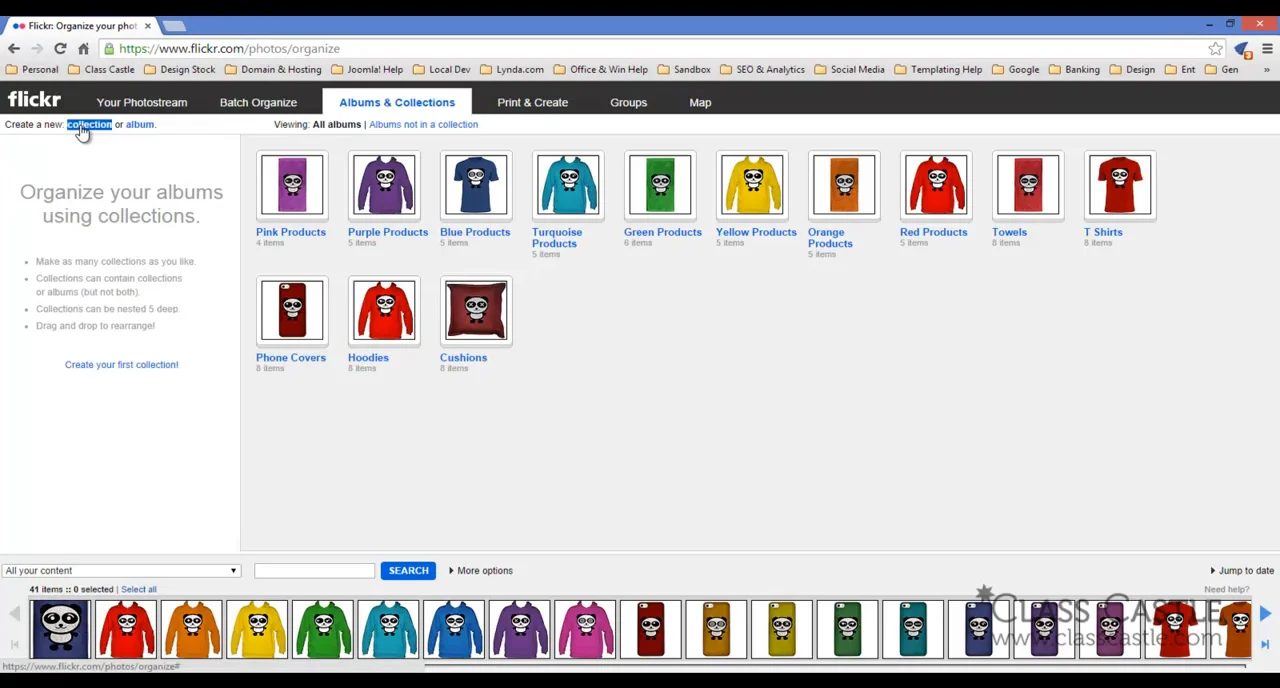Image resolution: width=1280 pixels, height=688 pixels.
Task: Open Orange Products album thumbnail
Action: coord(844,185)
